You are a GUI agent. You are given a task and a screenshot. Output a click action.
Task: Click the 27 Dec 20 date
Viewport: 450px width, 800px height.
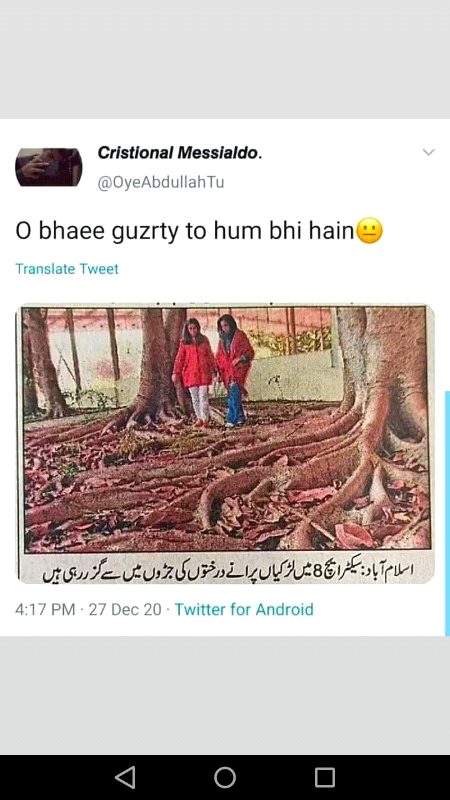125,609
